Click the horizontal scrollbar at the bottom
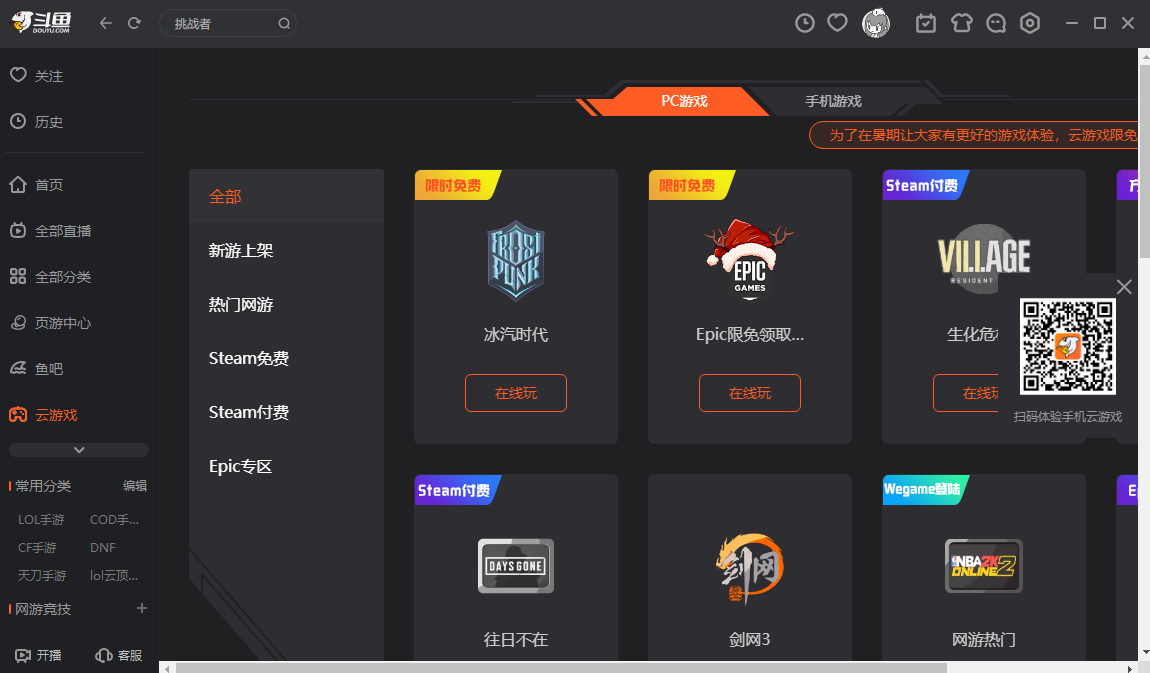Image resolution: width=1150 pixels, height=673 pixels. tap(560, 667)
